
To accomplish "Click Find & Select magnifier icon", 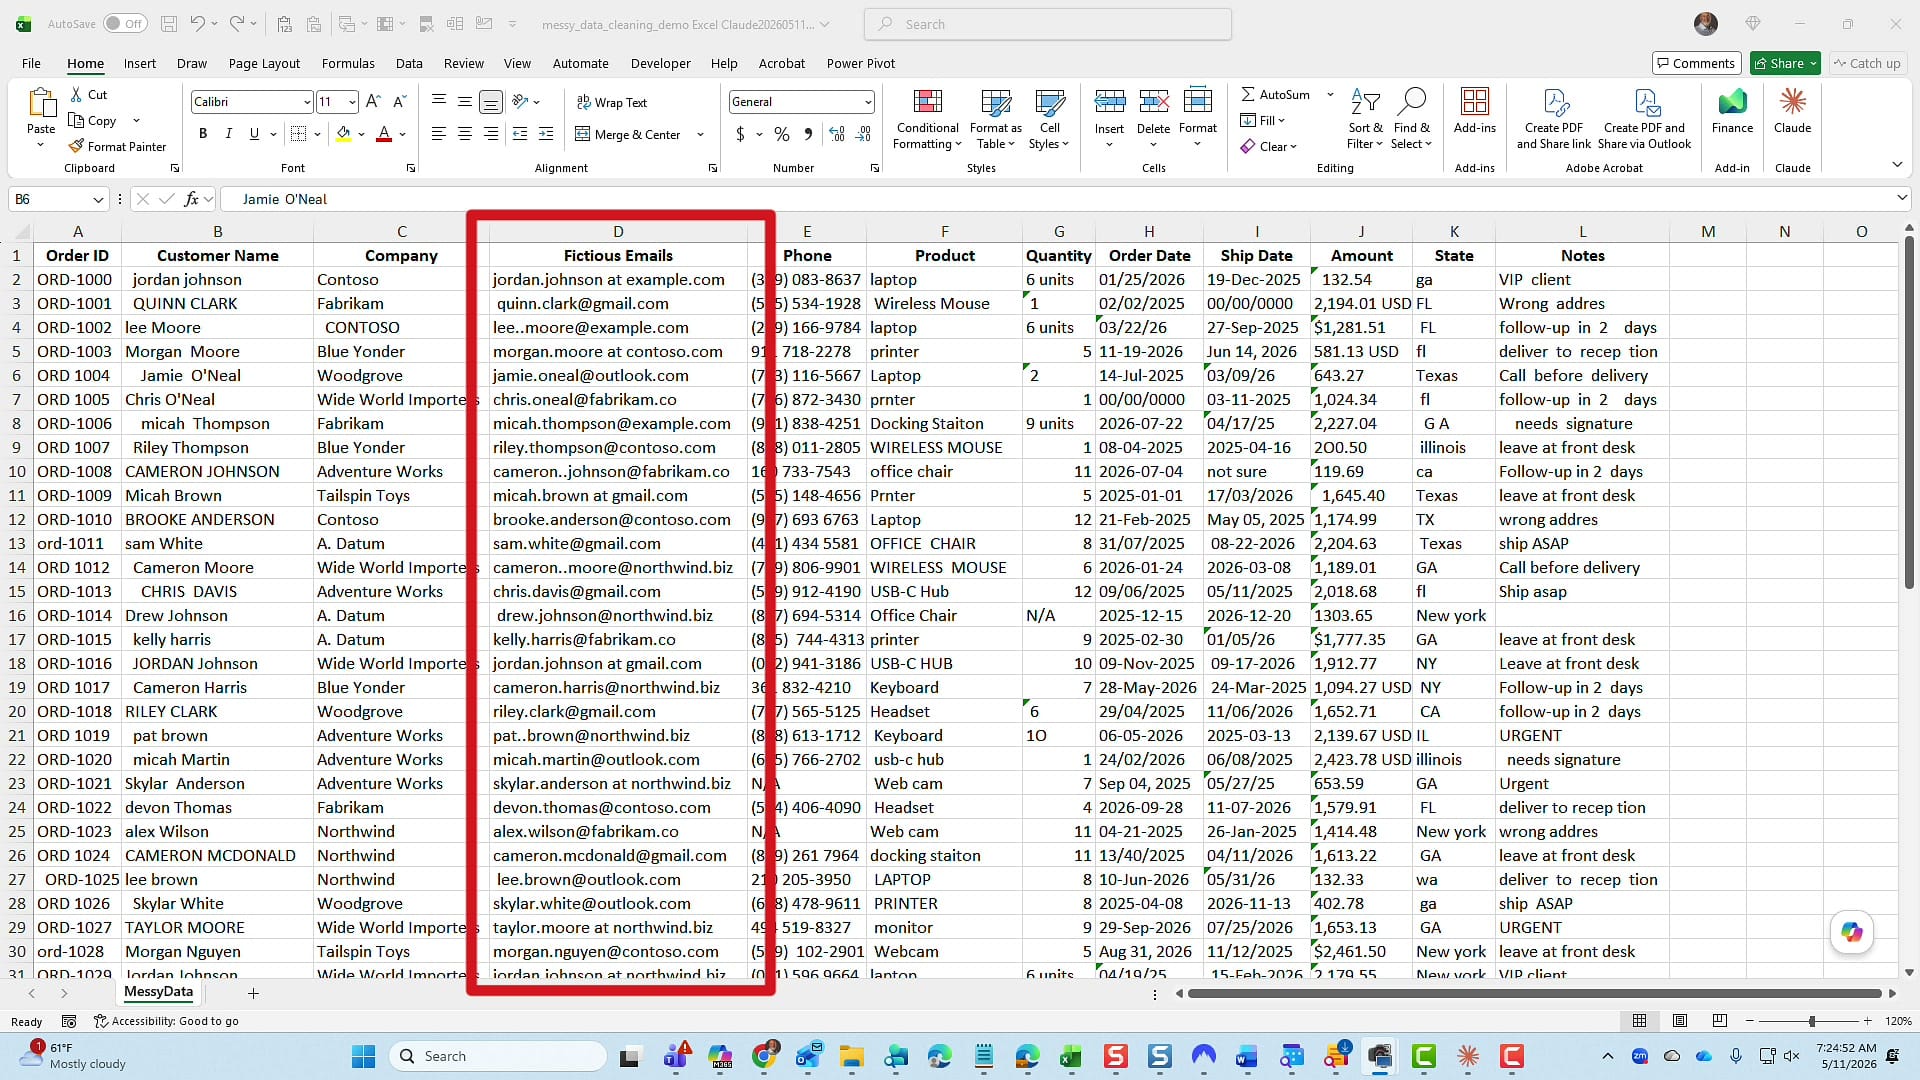I will click(1411, 102).
